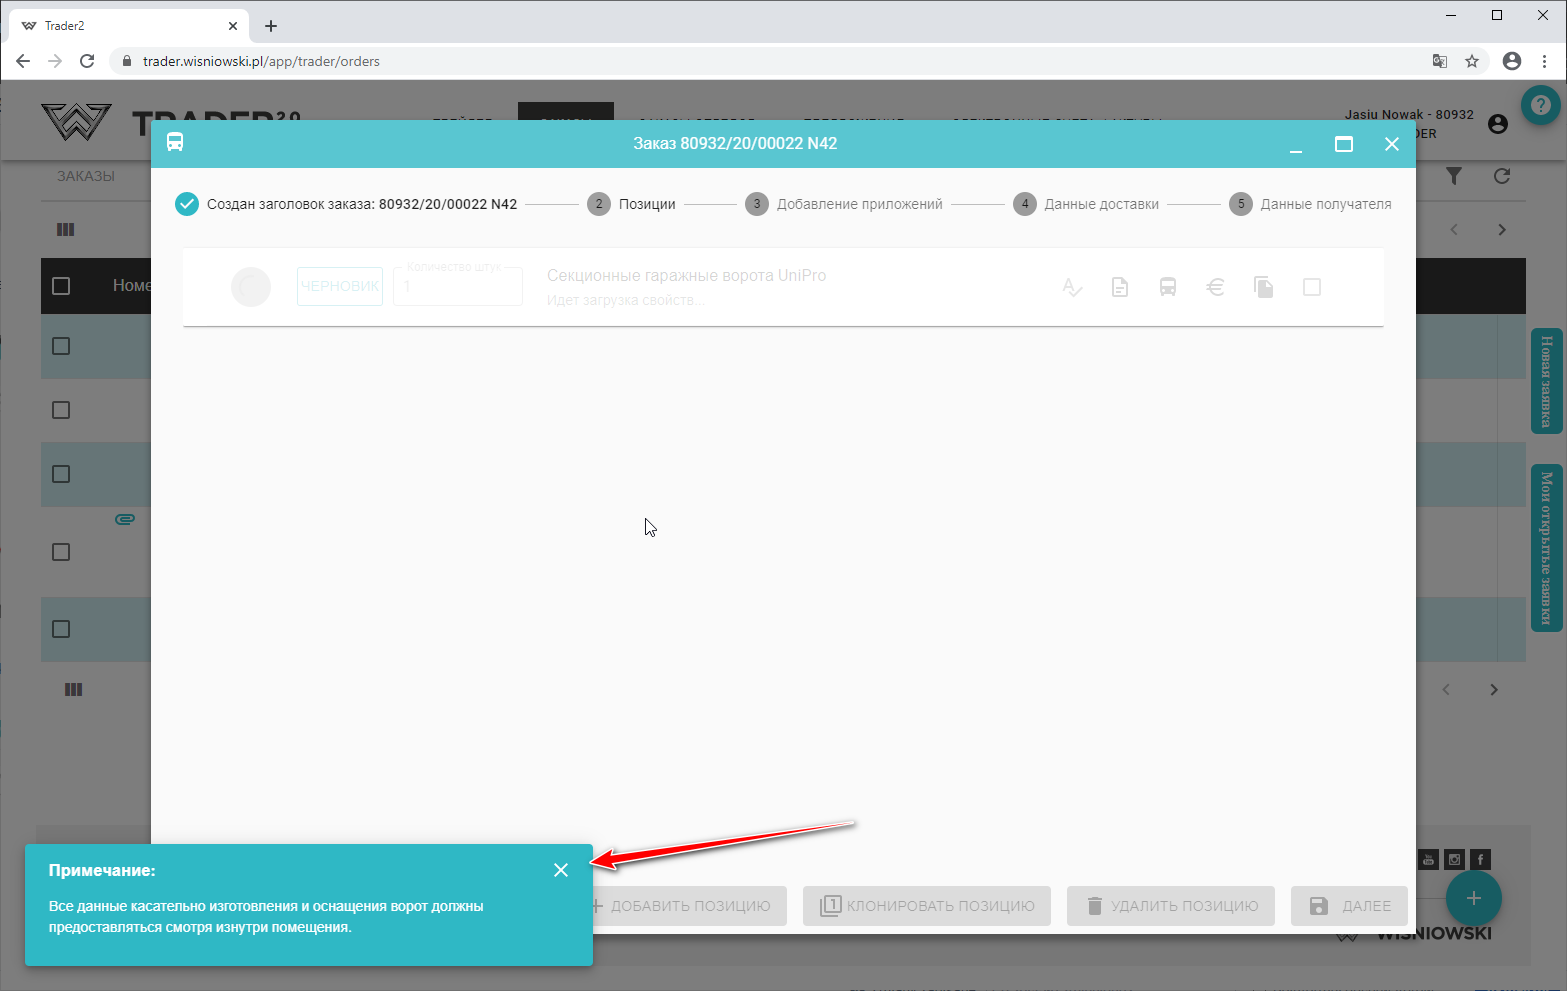The width and height of the screenshot is (1567, 991).
Task: Click the Количество штук input field
Action: tap(458, 287)
